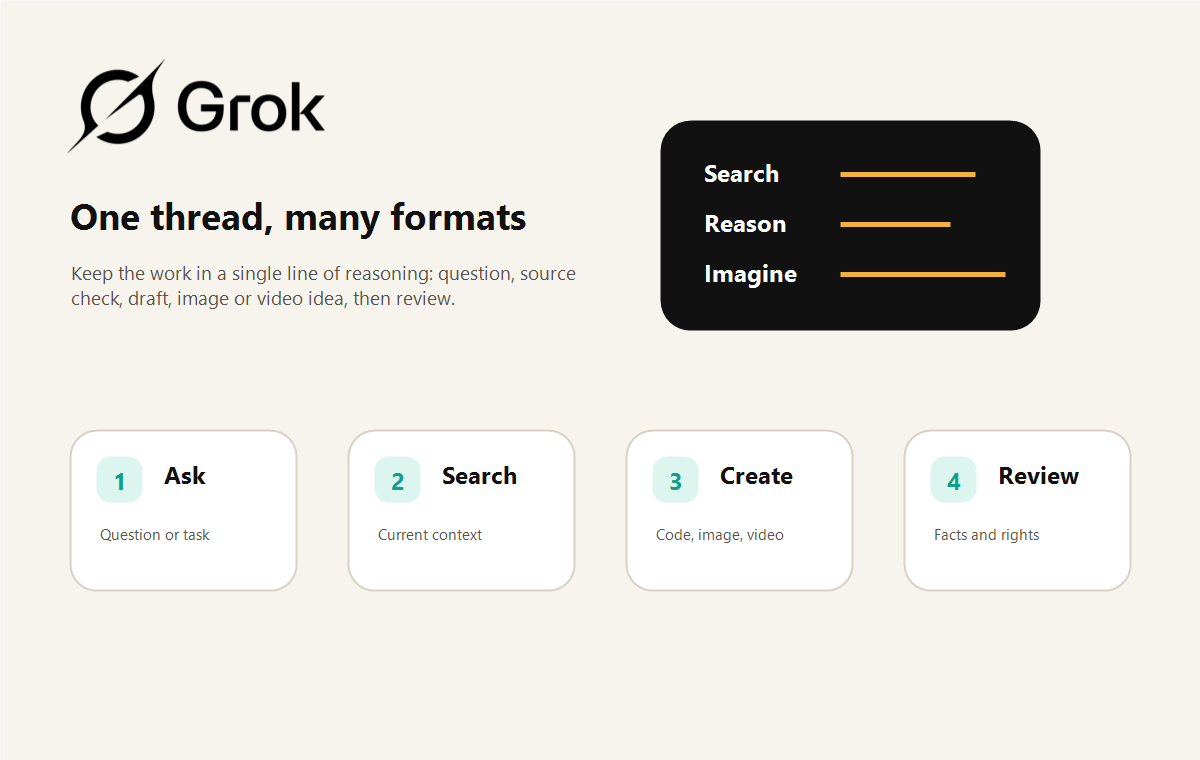Open the Create card title
Image resolution: width=1200 pixels, height=760 pixels.
tap(757, 476)
